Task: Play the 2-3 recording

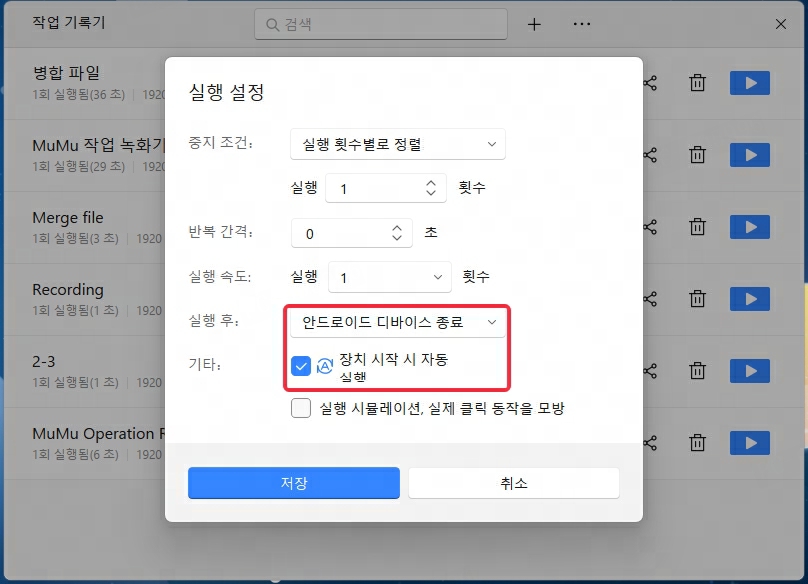Action: click(x=750, y=371)
